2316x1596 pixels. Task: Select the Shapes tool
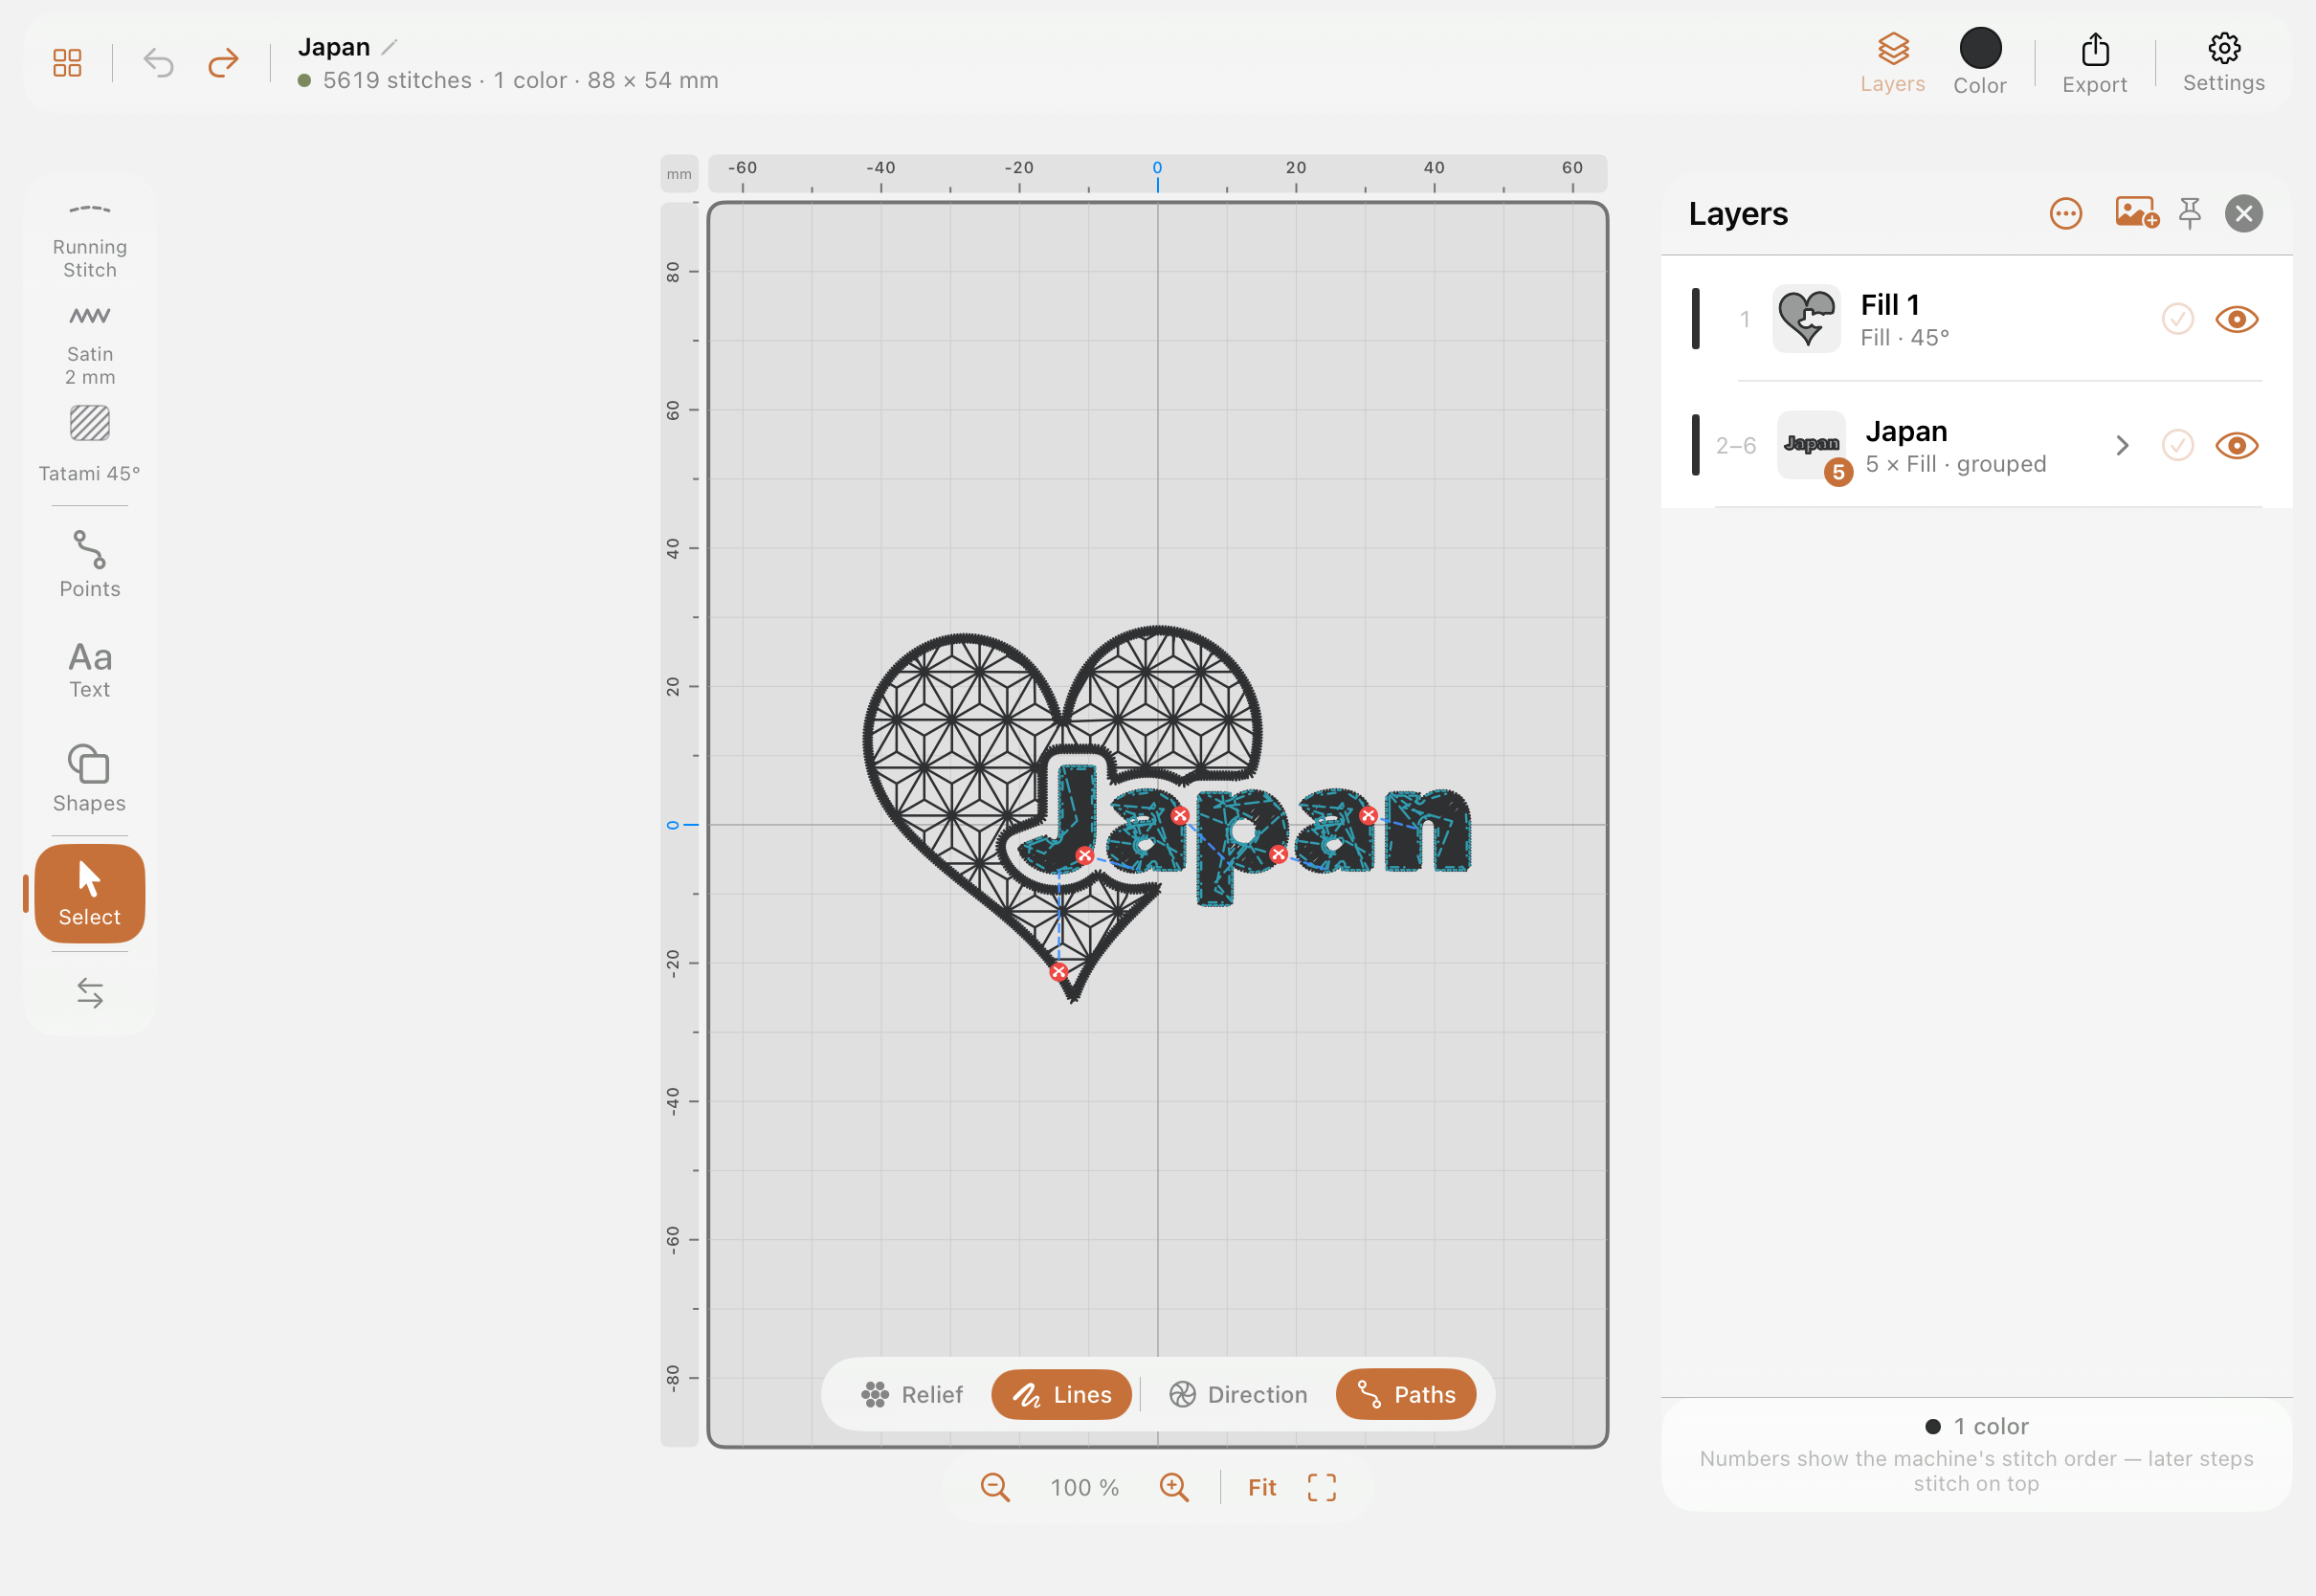[x=89, y=778]
